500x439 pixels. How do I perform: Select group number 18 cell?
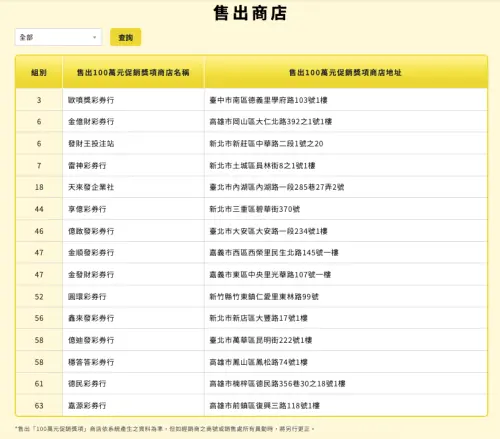[x=39, y=187]
